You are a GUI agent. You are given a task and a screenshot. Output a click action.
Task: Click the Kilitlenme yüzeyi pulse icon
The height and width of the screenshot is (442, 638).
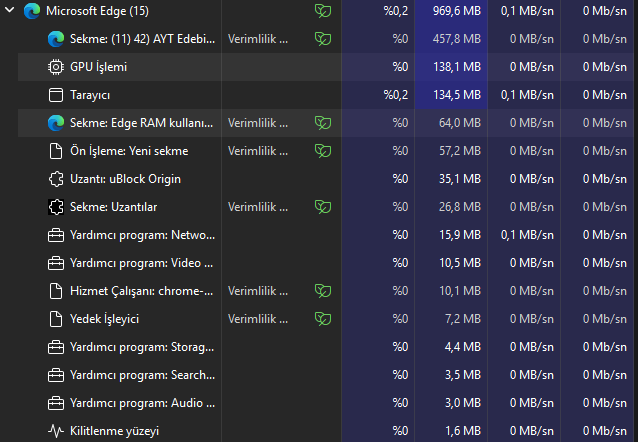55,431
